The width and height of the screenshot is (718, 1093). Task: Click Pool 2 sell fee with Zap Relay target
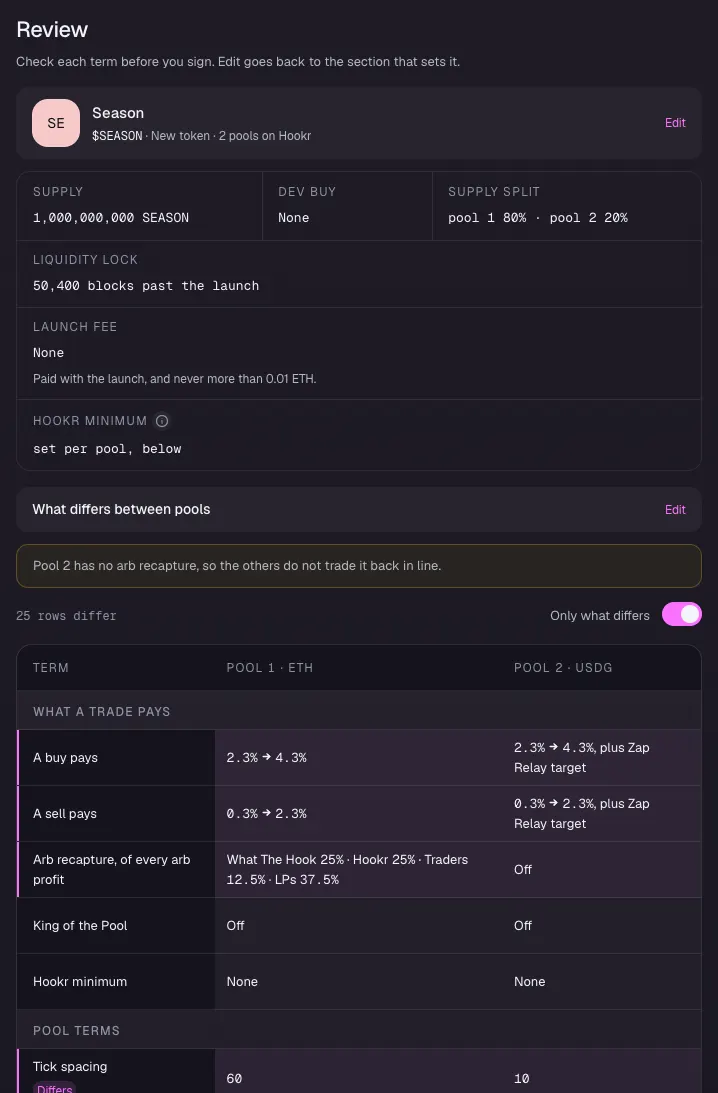coord(581,813)
